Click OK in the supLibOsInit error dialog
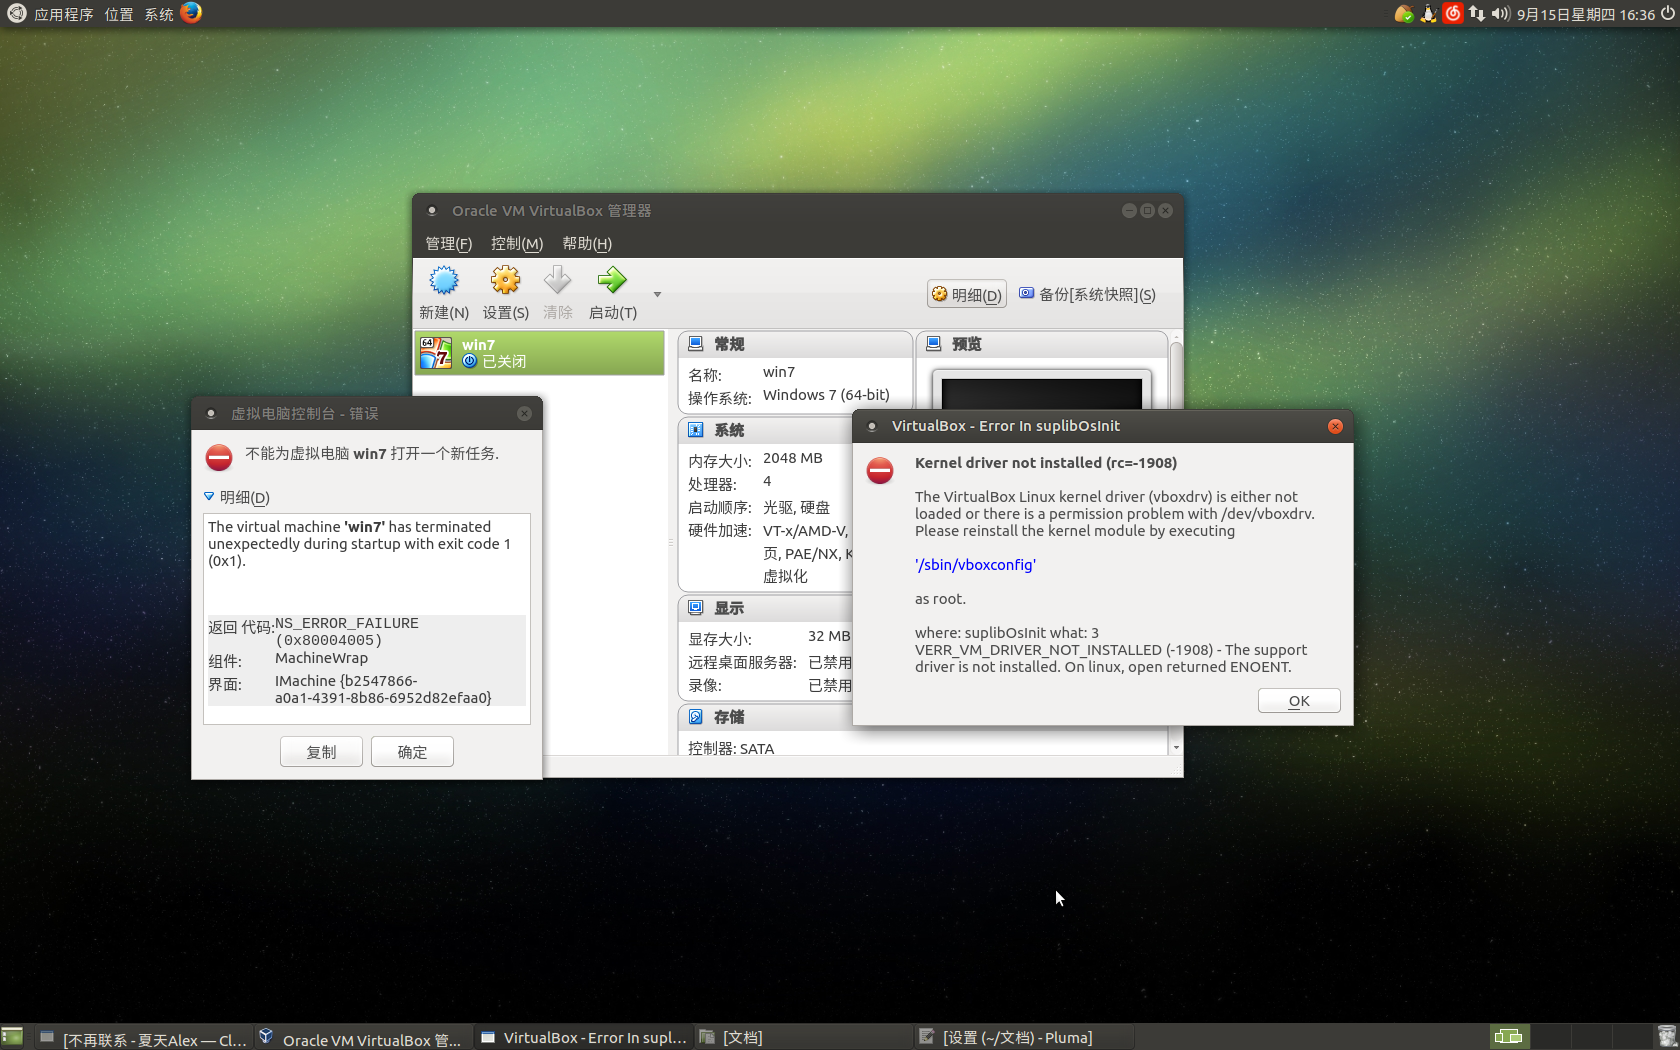Image resolution: width=1680 pixels, height=1050 pixels. tap(1299, 701)
